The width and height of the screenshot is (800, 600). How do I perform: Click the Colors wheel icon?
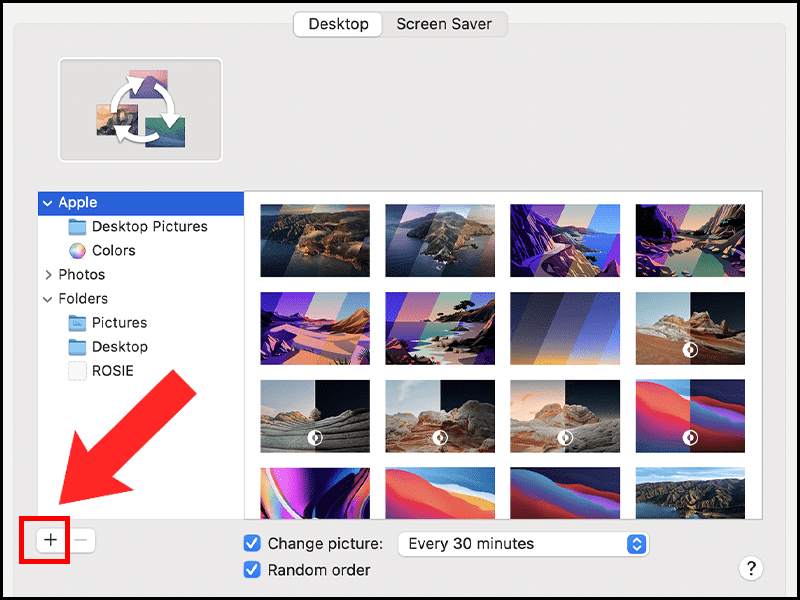77,251
